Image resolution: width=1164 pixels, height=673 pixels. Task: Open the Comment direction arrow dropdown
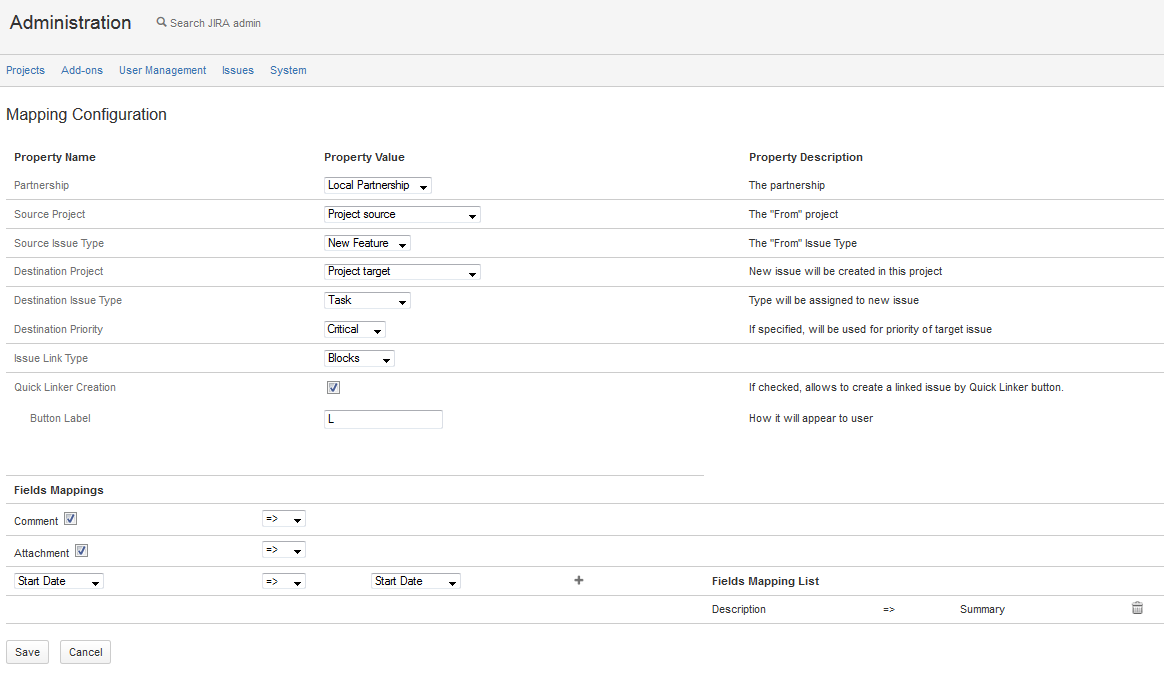(x=283, y=519)
